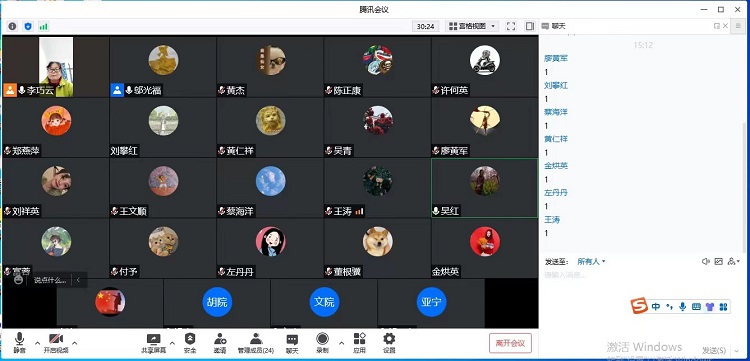
Task: Open the meeting info icon
Action: click(x=12, y=26)
